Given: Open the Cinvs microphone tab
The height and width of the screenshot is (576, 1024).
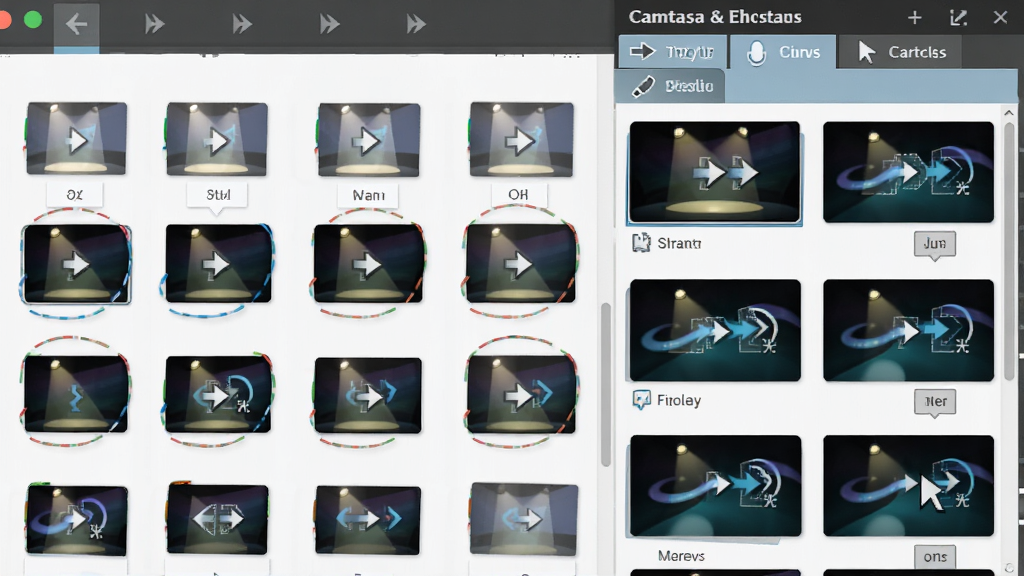Looking at the screenshot, I should [782, 52].
